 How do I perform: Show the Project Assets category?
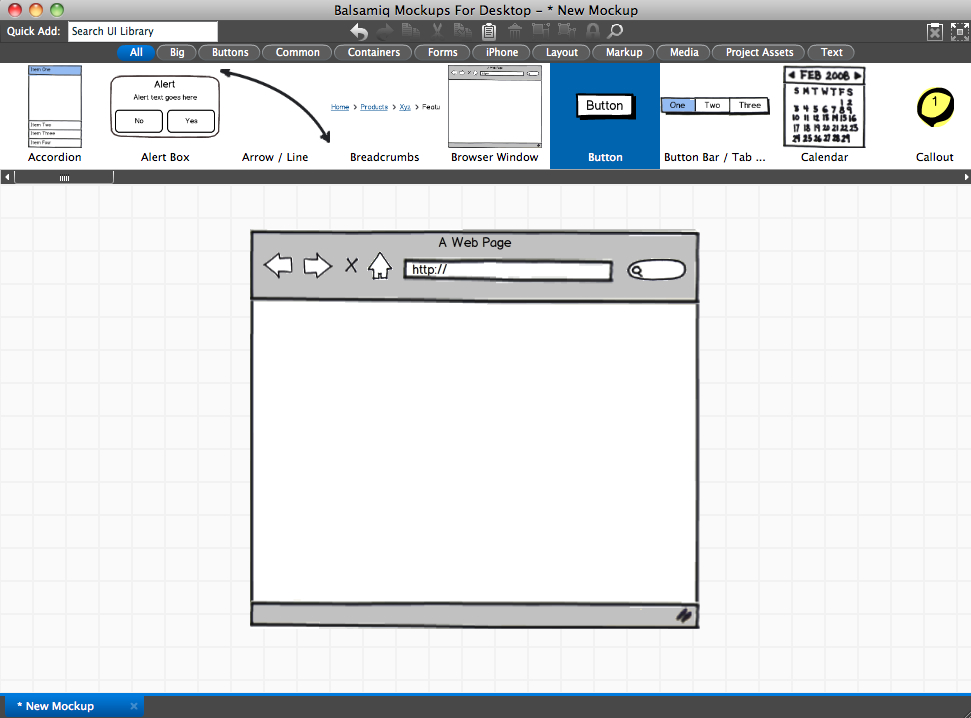[759, 52]
